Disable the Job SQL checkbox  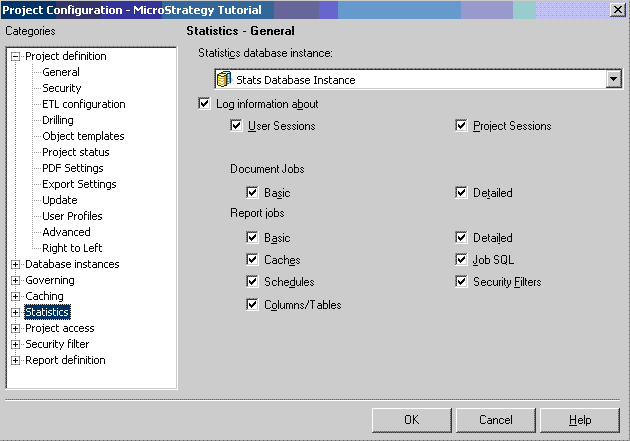click(461, 260)
